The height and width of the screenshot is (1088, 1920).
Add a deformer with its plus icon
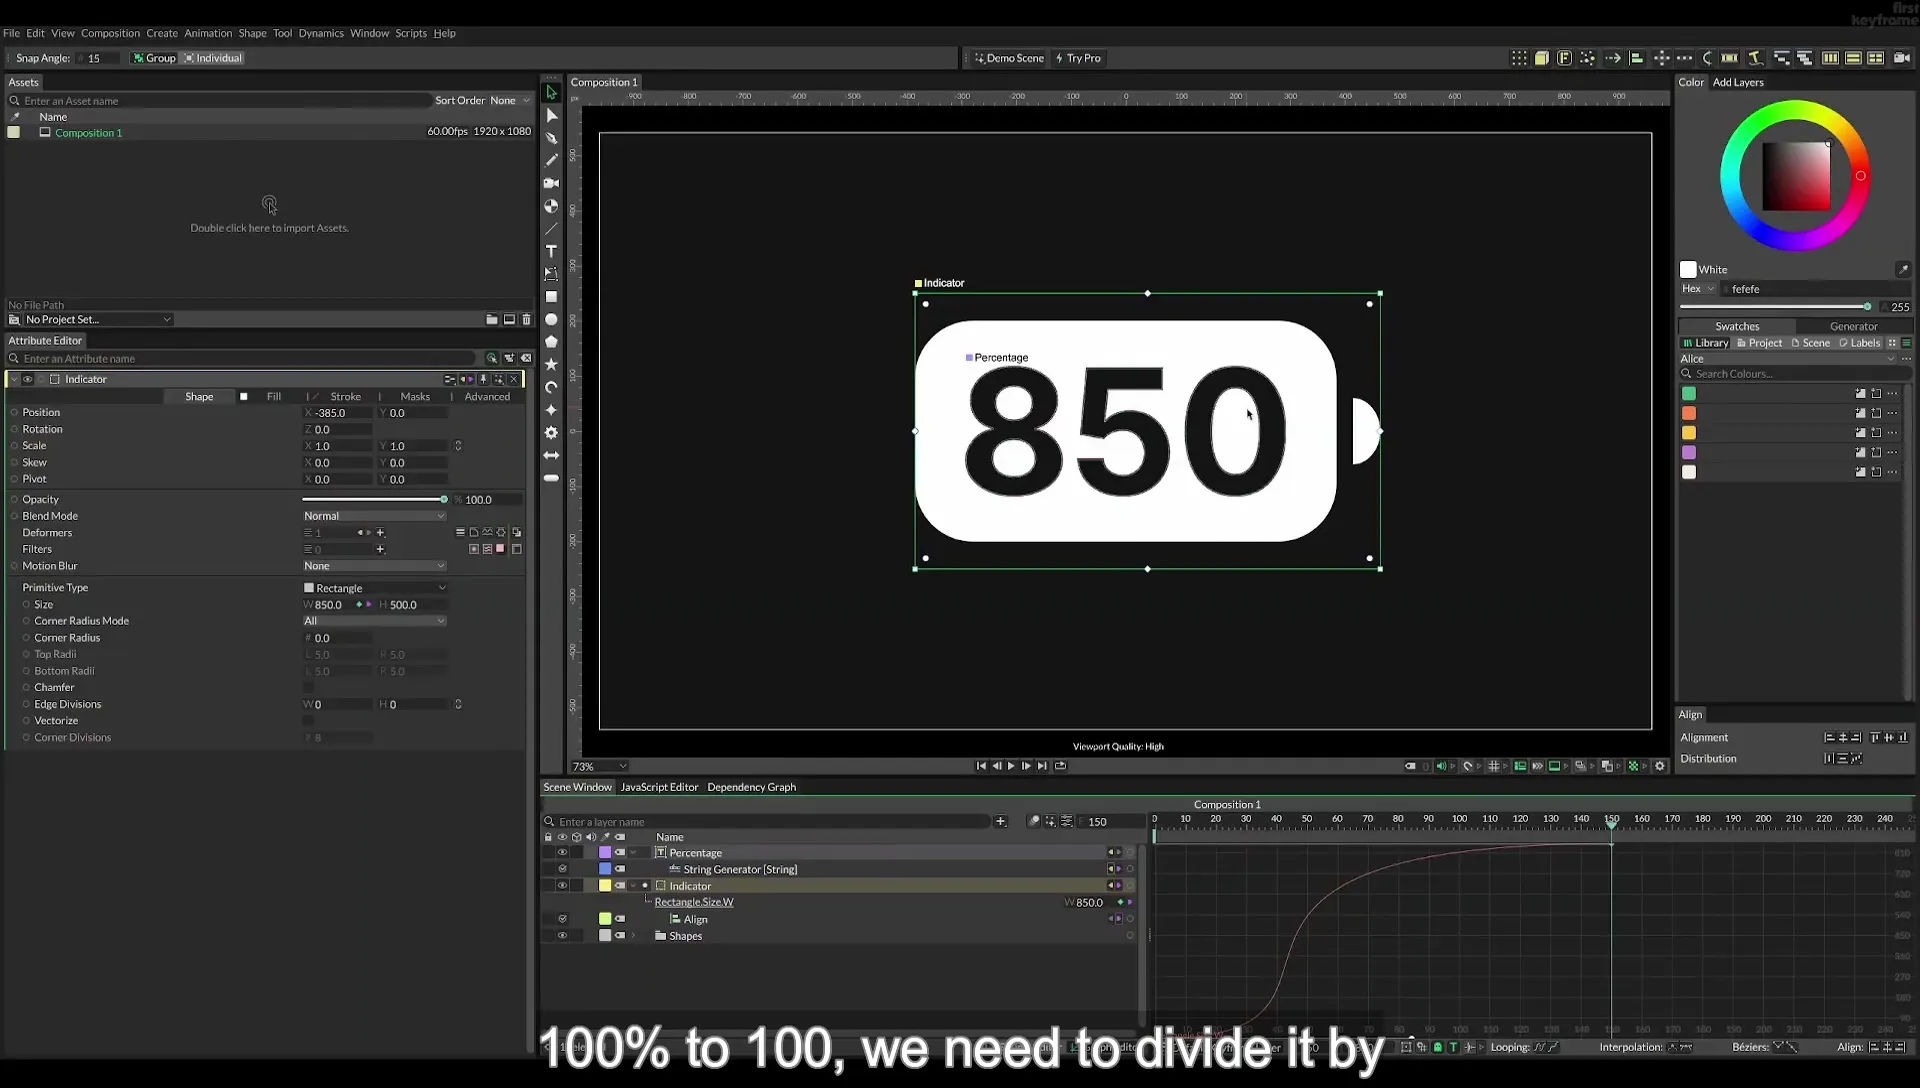(x=380, y=532)
